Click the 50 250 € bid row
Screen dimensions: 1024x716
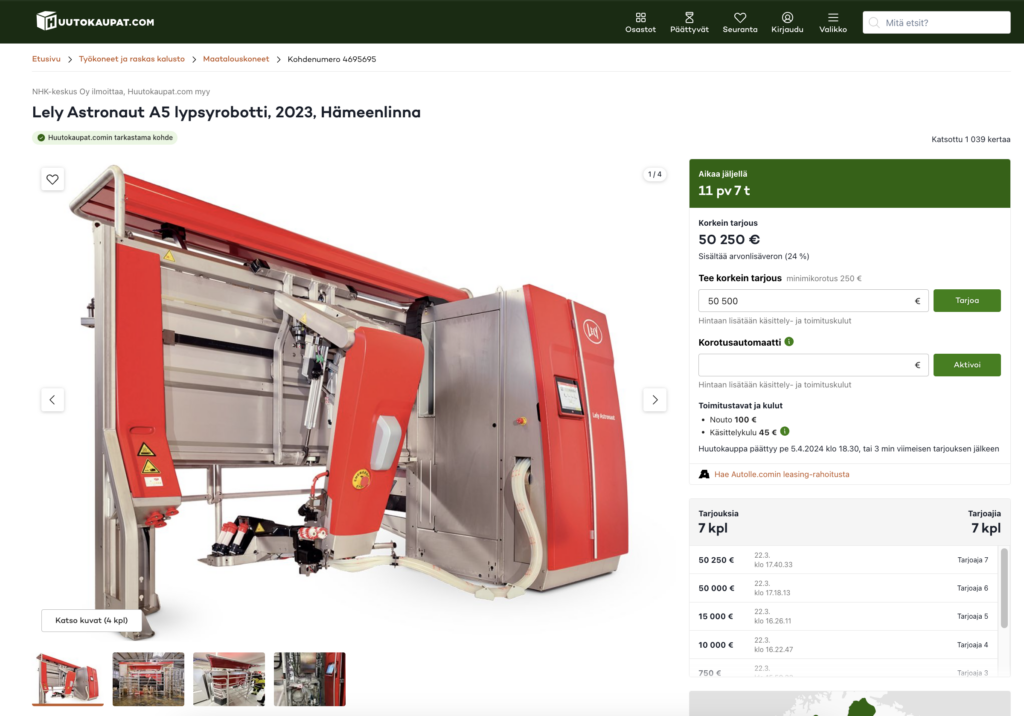coord(845,560)
